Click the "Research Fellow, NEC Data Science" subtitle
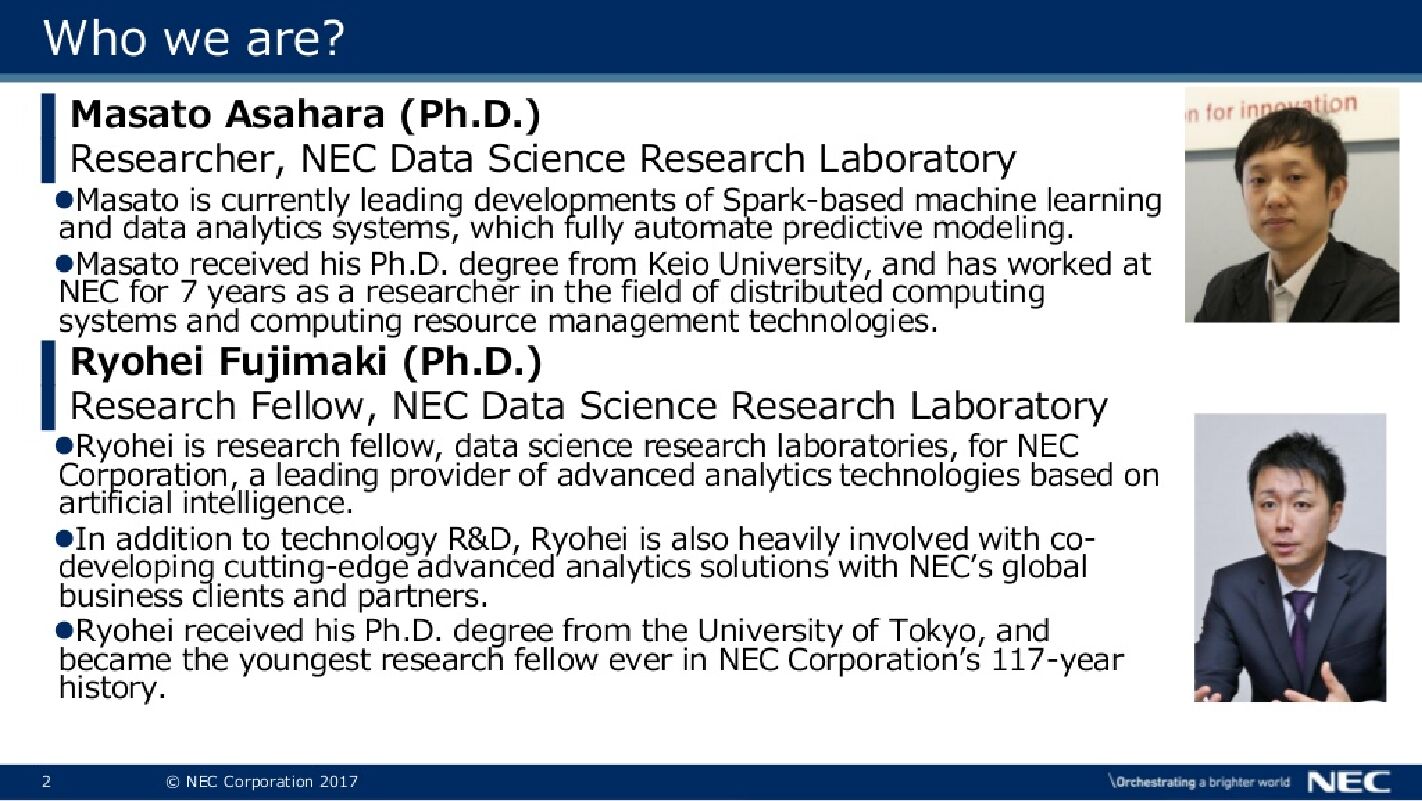 (x=588, y=406)
